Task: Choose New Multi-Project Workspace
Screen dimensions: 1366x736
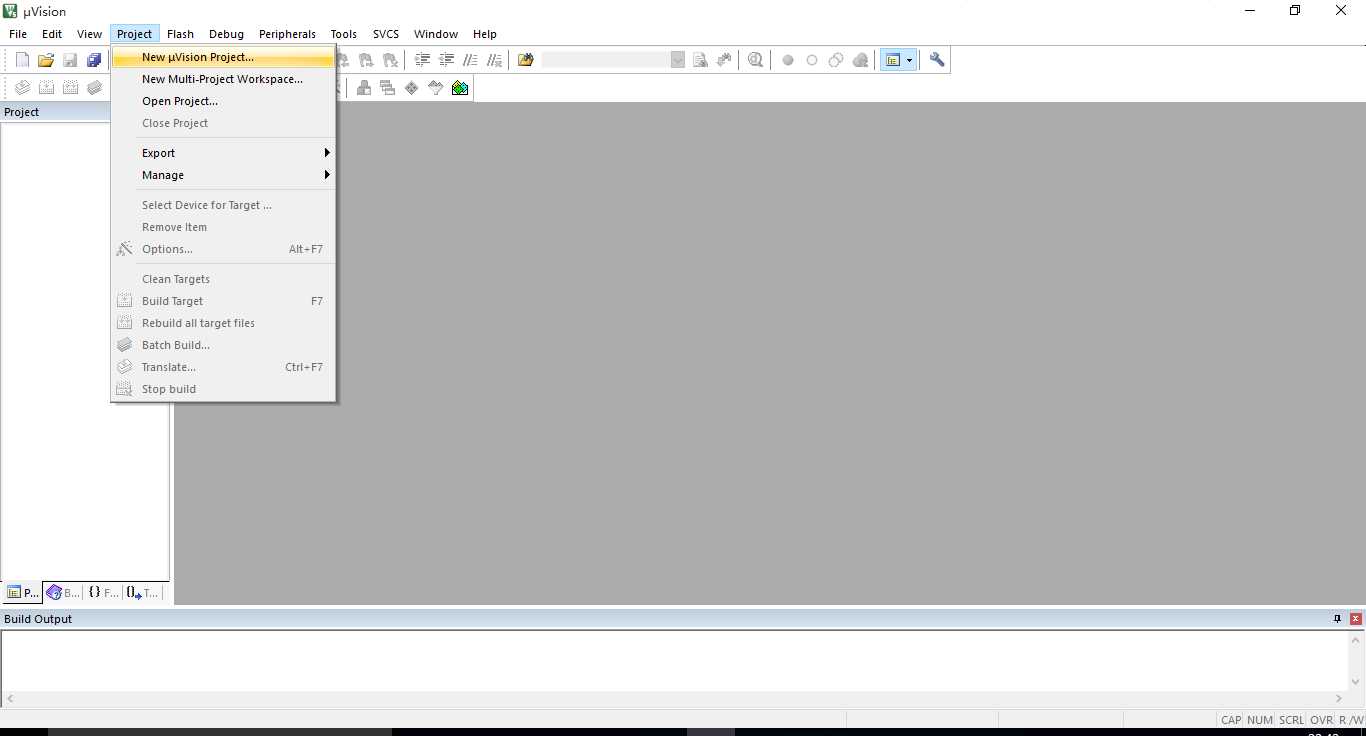Action: [x=224, y=79]
